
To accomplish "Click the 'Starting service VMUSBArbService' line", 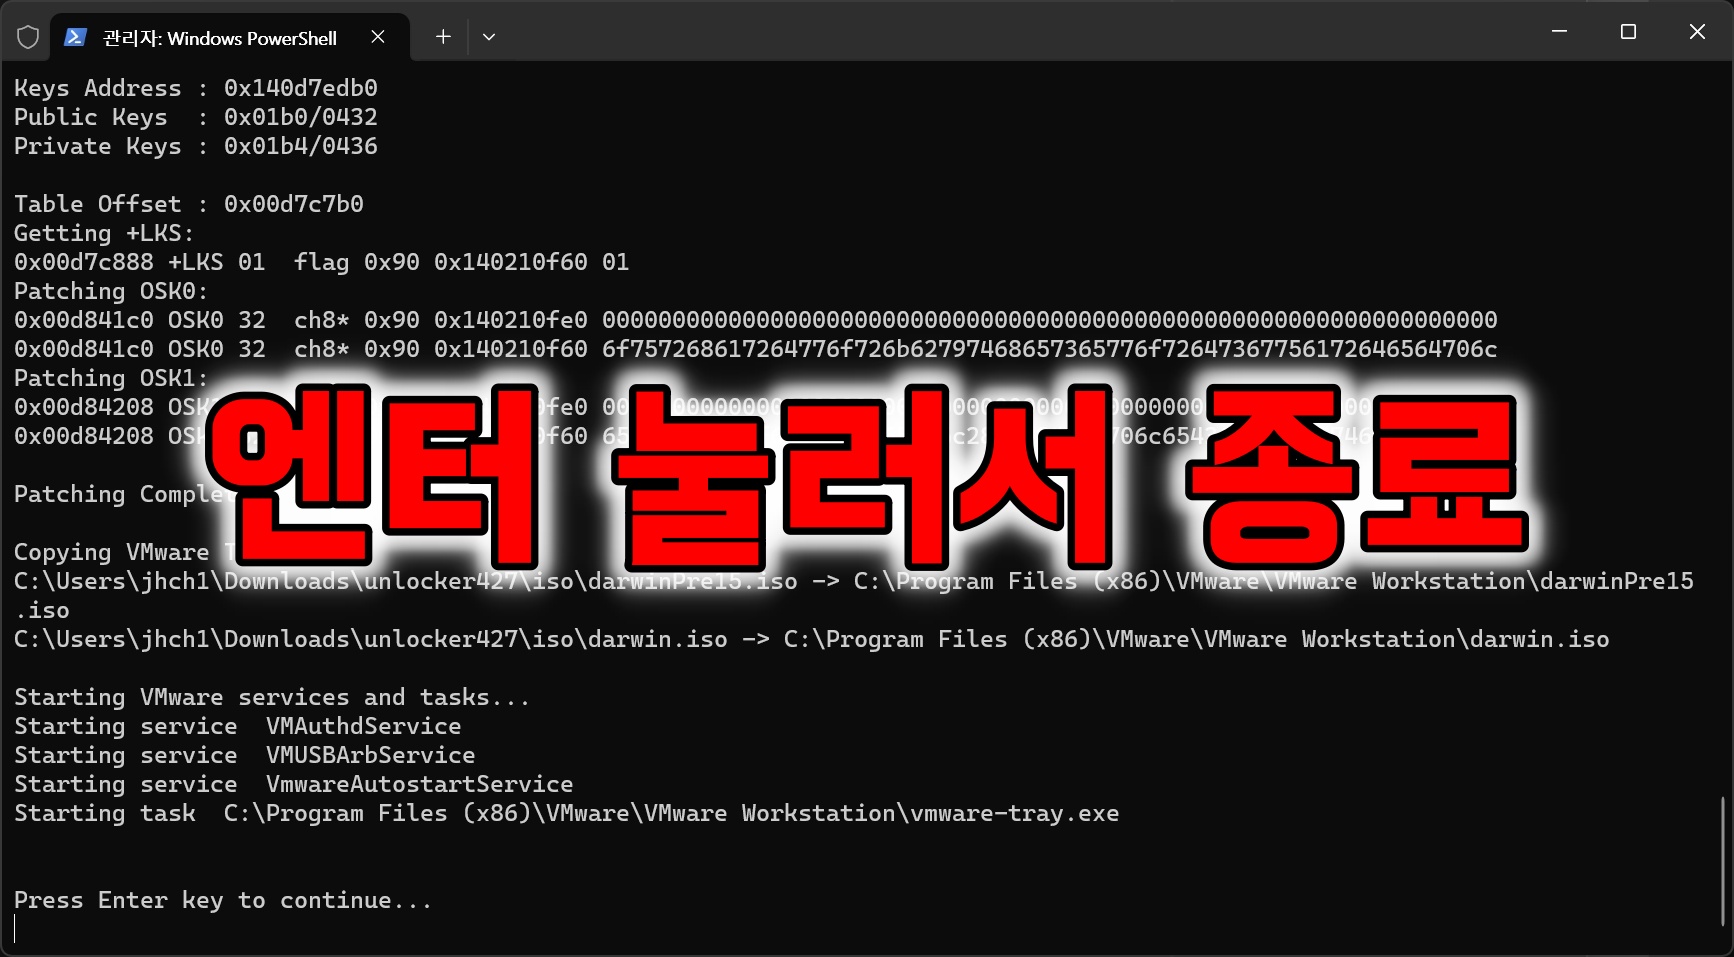I will click(245, 755).
